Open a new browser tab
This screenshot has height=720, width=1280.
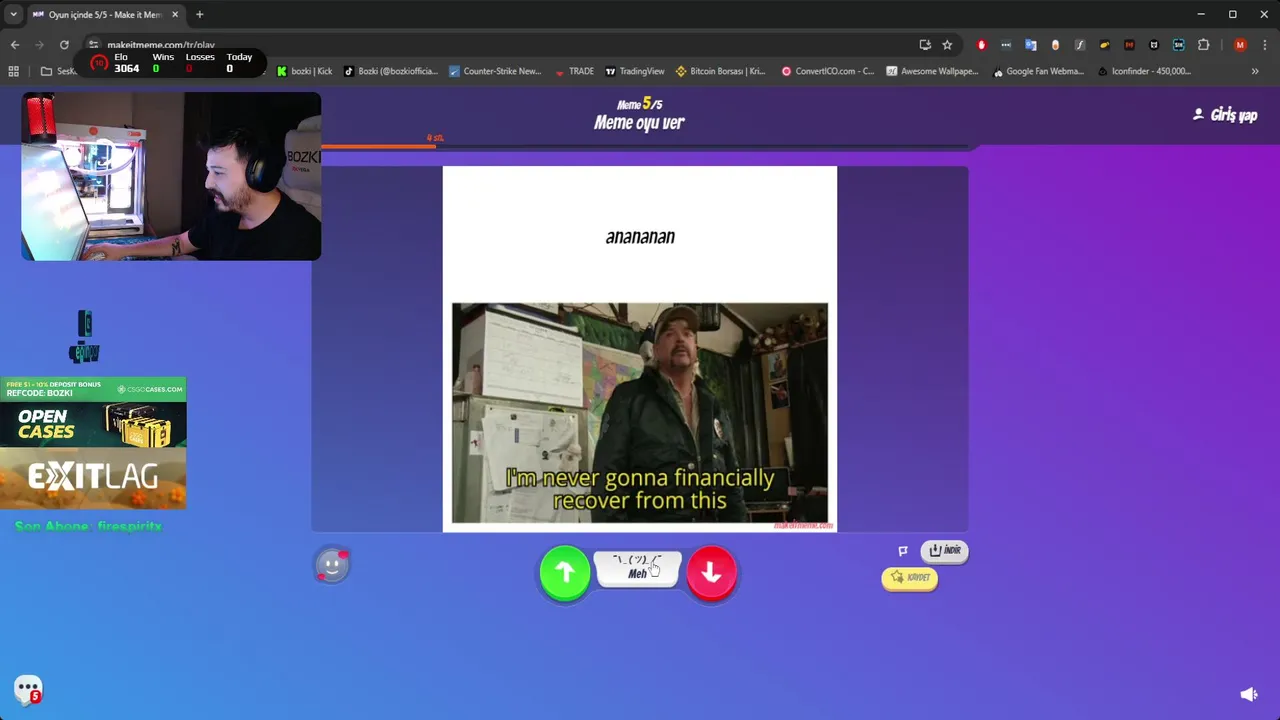200,14
